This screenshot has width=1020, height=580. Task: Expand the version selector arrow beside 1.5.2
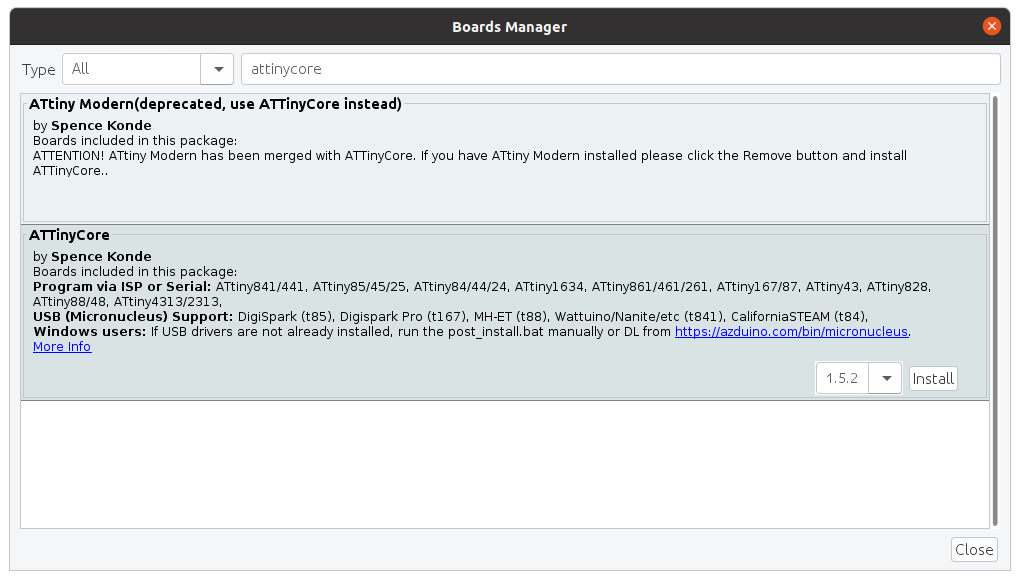[886, 378]
